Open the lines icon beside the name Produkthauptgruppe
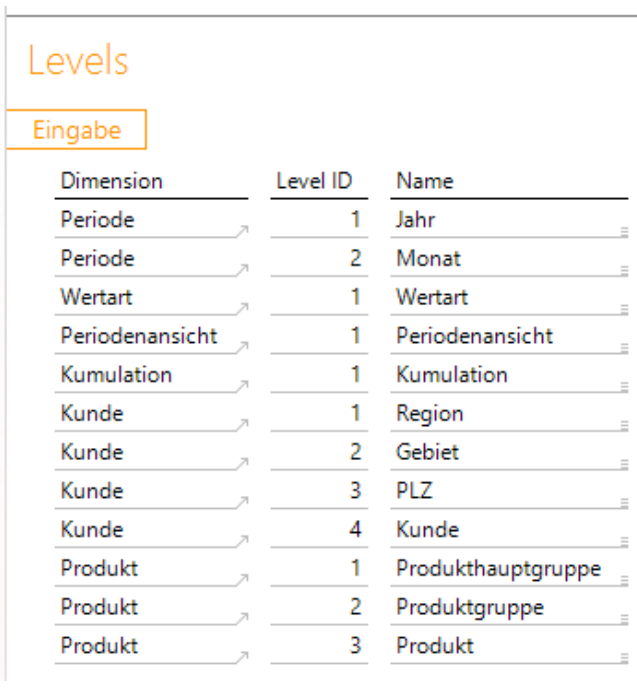Image resolution: width=637 pixels, height=688 pixels. pyautogui.click(x=623, y=580)
